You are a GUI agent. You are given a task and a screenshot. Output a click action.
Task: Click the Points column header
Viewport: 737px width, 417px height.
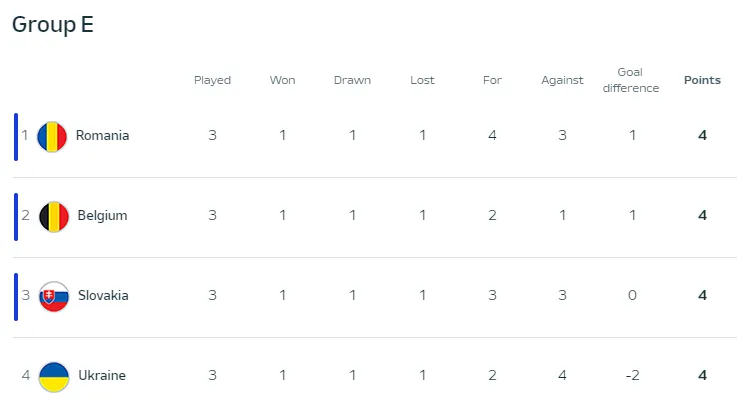[702, 80]
